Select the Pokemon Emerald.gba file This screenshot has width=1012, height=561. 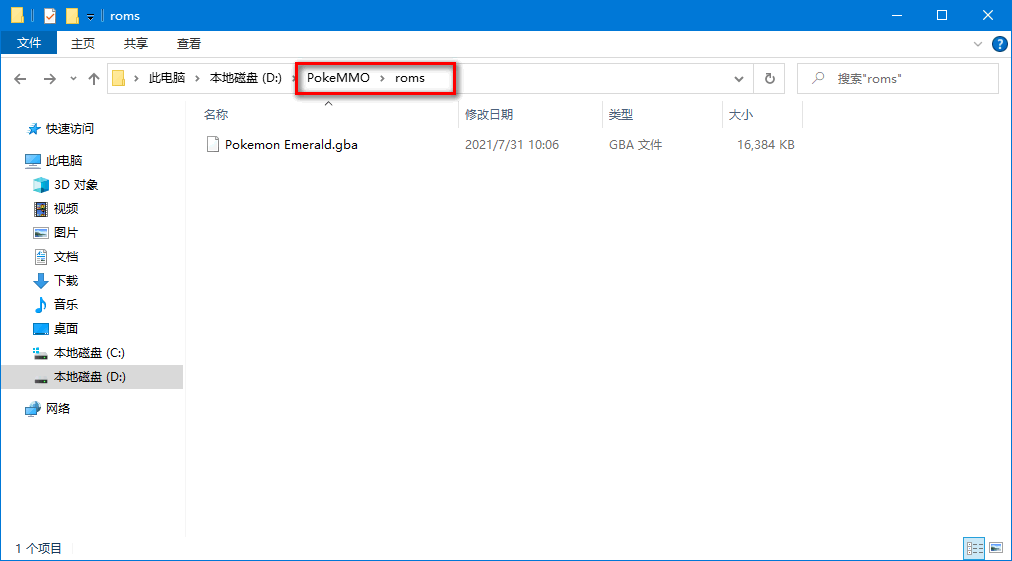click(x=290, y=145)
